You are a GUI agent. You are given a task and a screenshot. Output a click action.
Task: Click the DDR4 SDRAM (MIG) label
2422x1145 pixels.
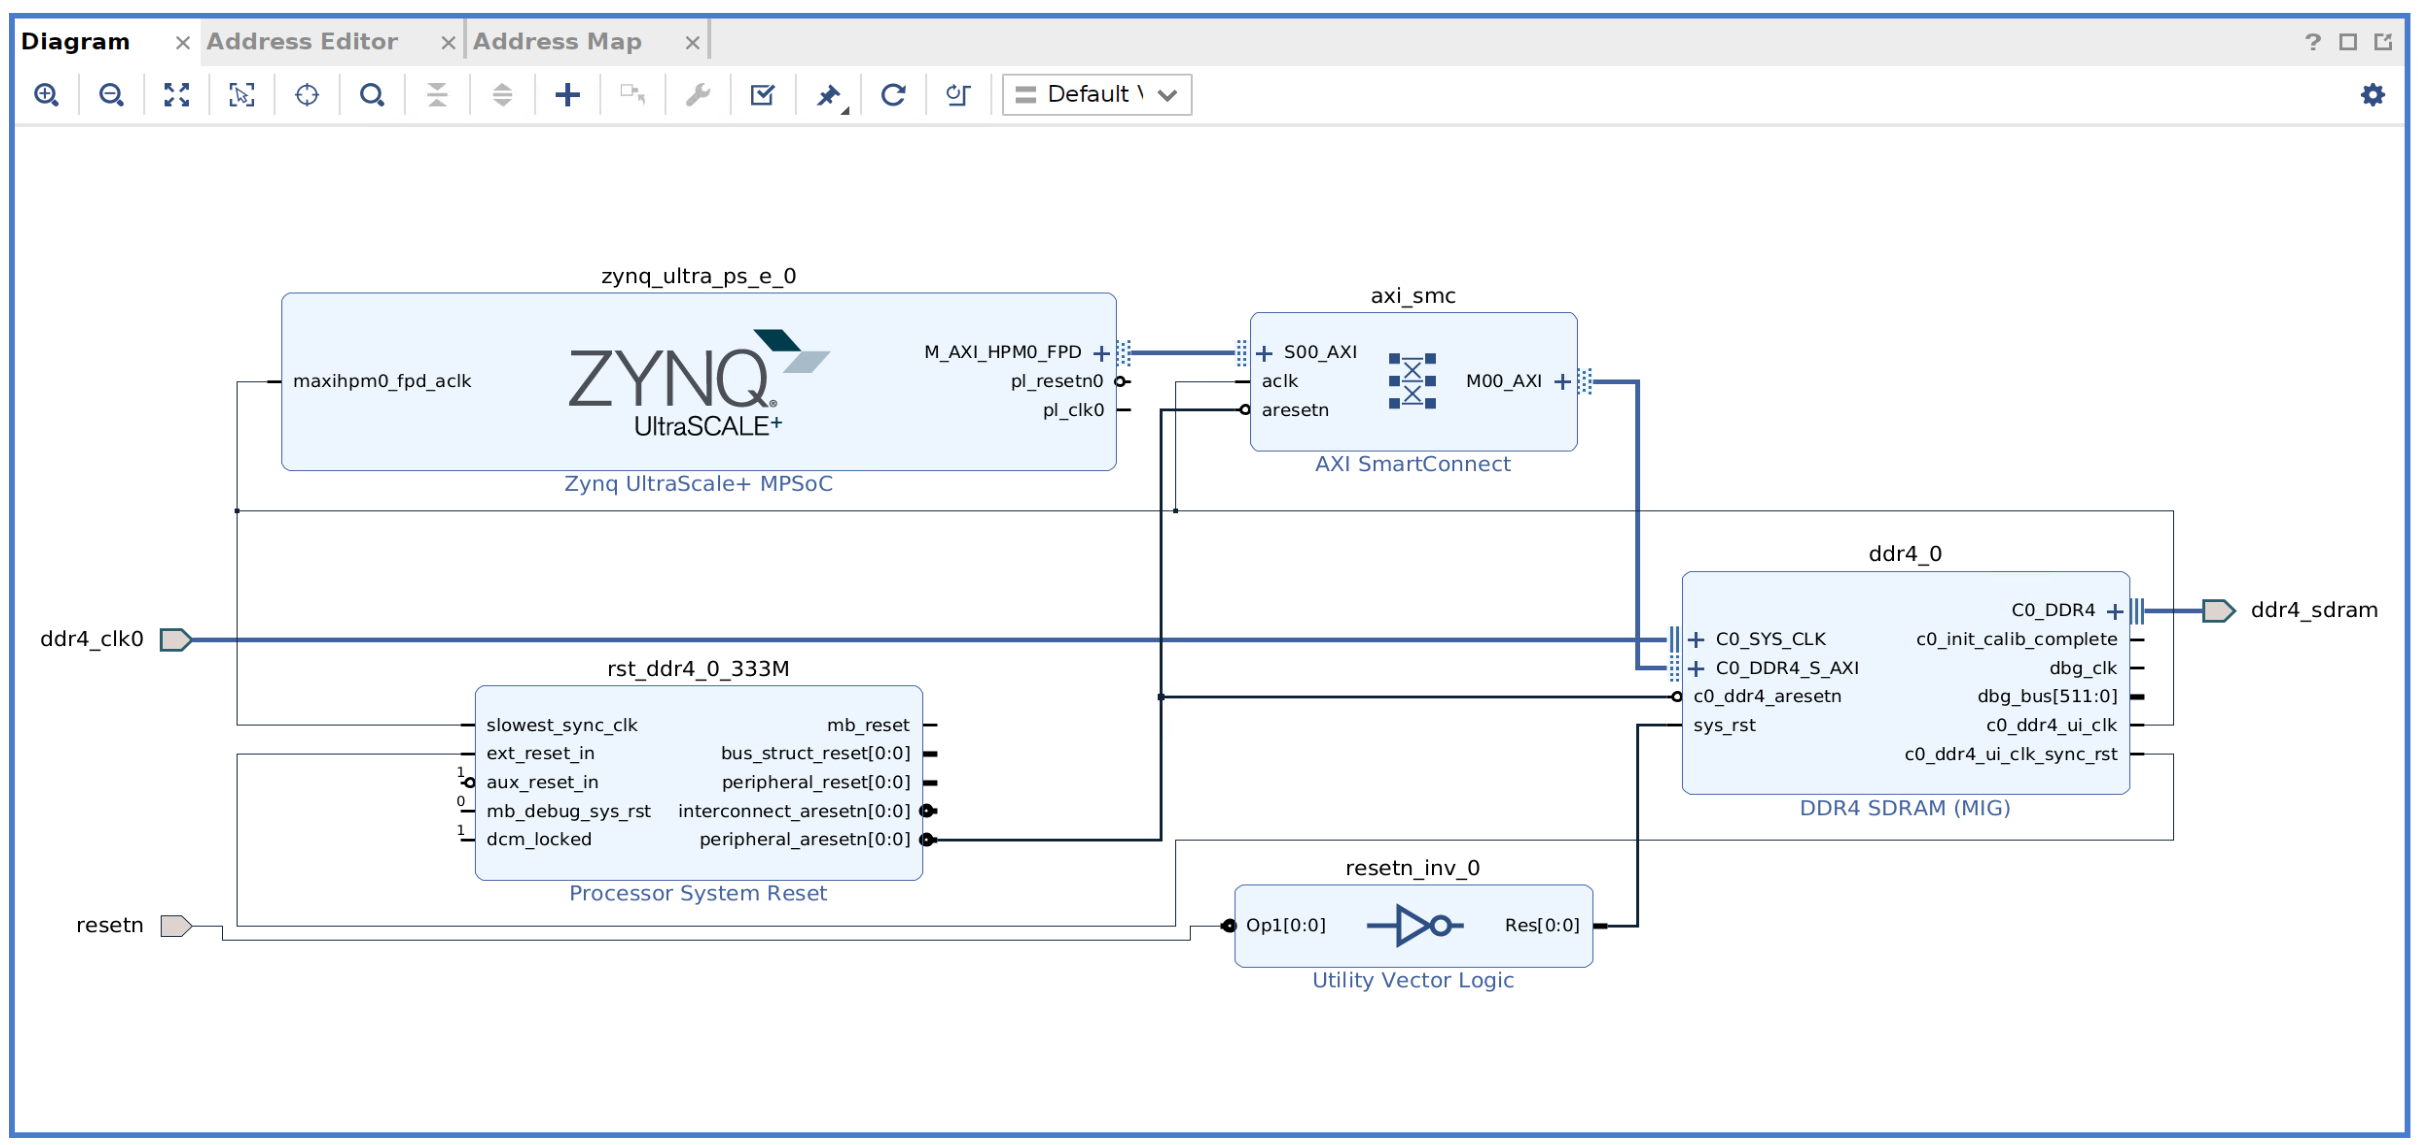coord(1905,808)
